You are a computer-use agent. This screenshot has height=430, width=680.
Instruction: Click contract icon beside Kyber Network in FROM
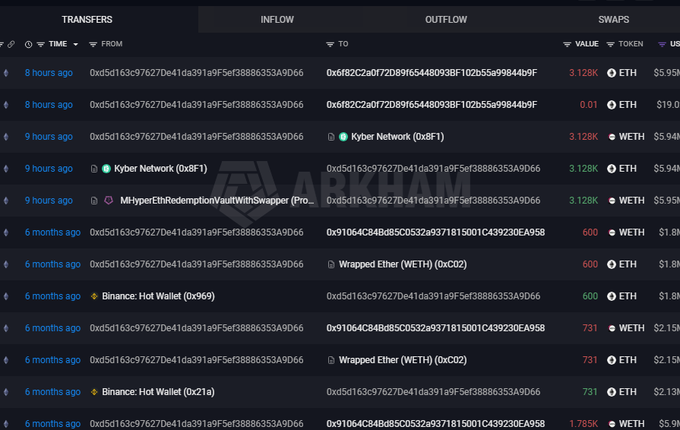click(x=94, y=169)
